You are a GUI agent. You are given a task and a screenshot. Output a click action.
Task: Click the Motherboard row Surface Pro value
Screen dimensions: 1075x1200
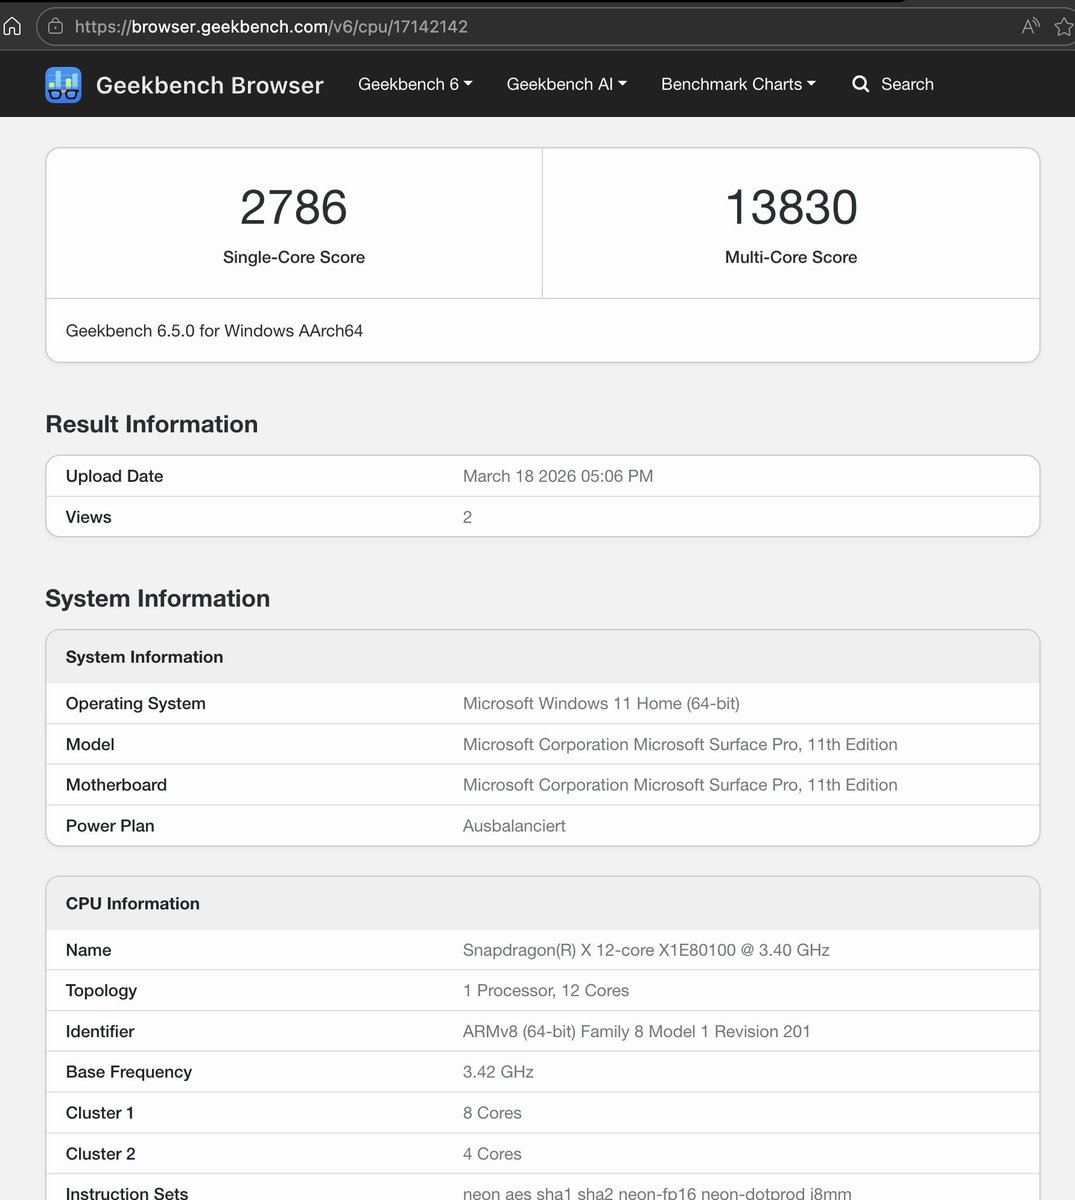(x=680, y=785)
